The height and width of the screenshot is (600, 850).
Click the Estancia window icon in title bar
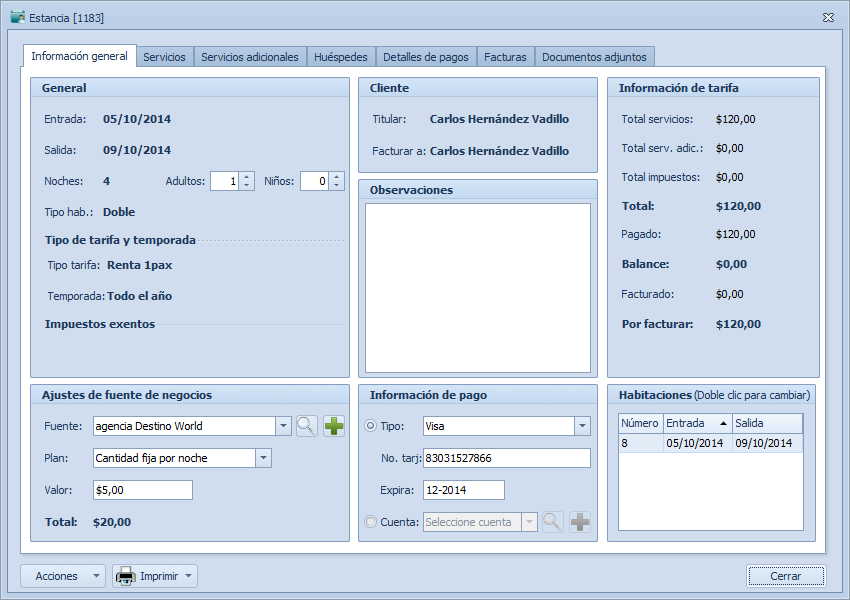pyautogui.click(x=17, y=17)
